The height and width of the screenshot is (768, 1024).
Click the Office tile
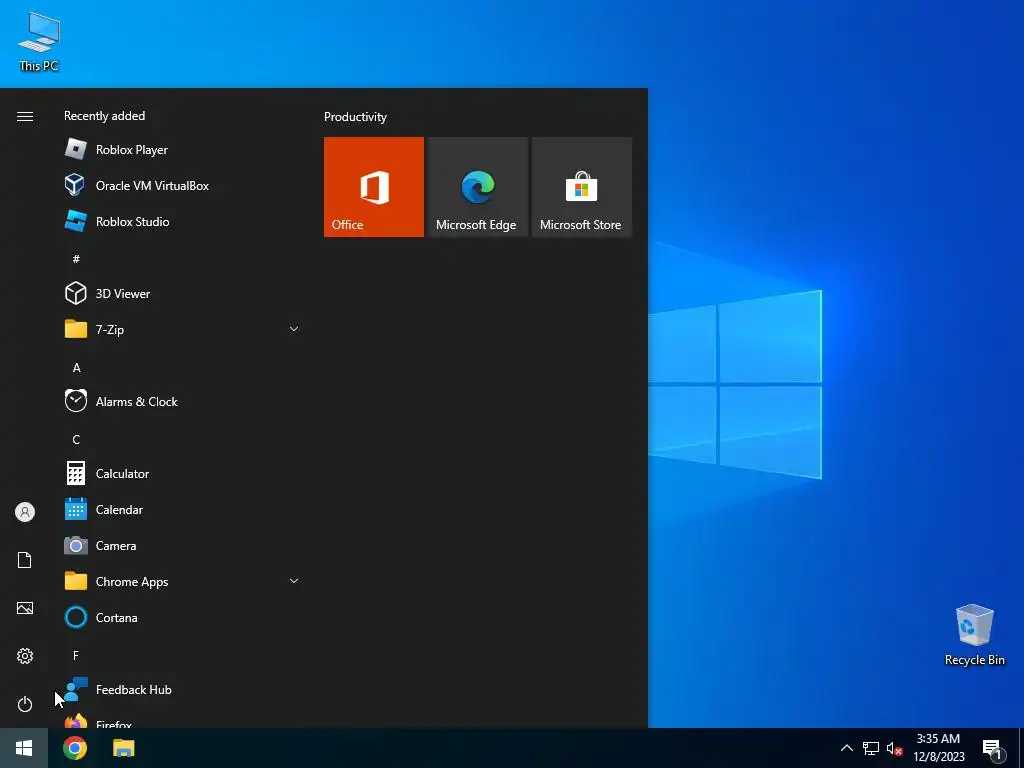coord(374,187)
